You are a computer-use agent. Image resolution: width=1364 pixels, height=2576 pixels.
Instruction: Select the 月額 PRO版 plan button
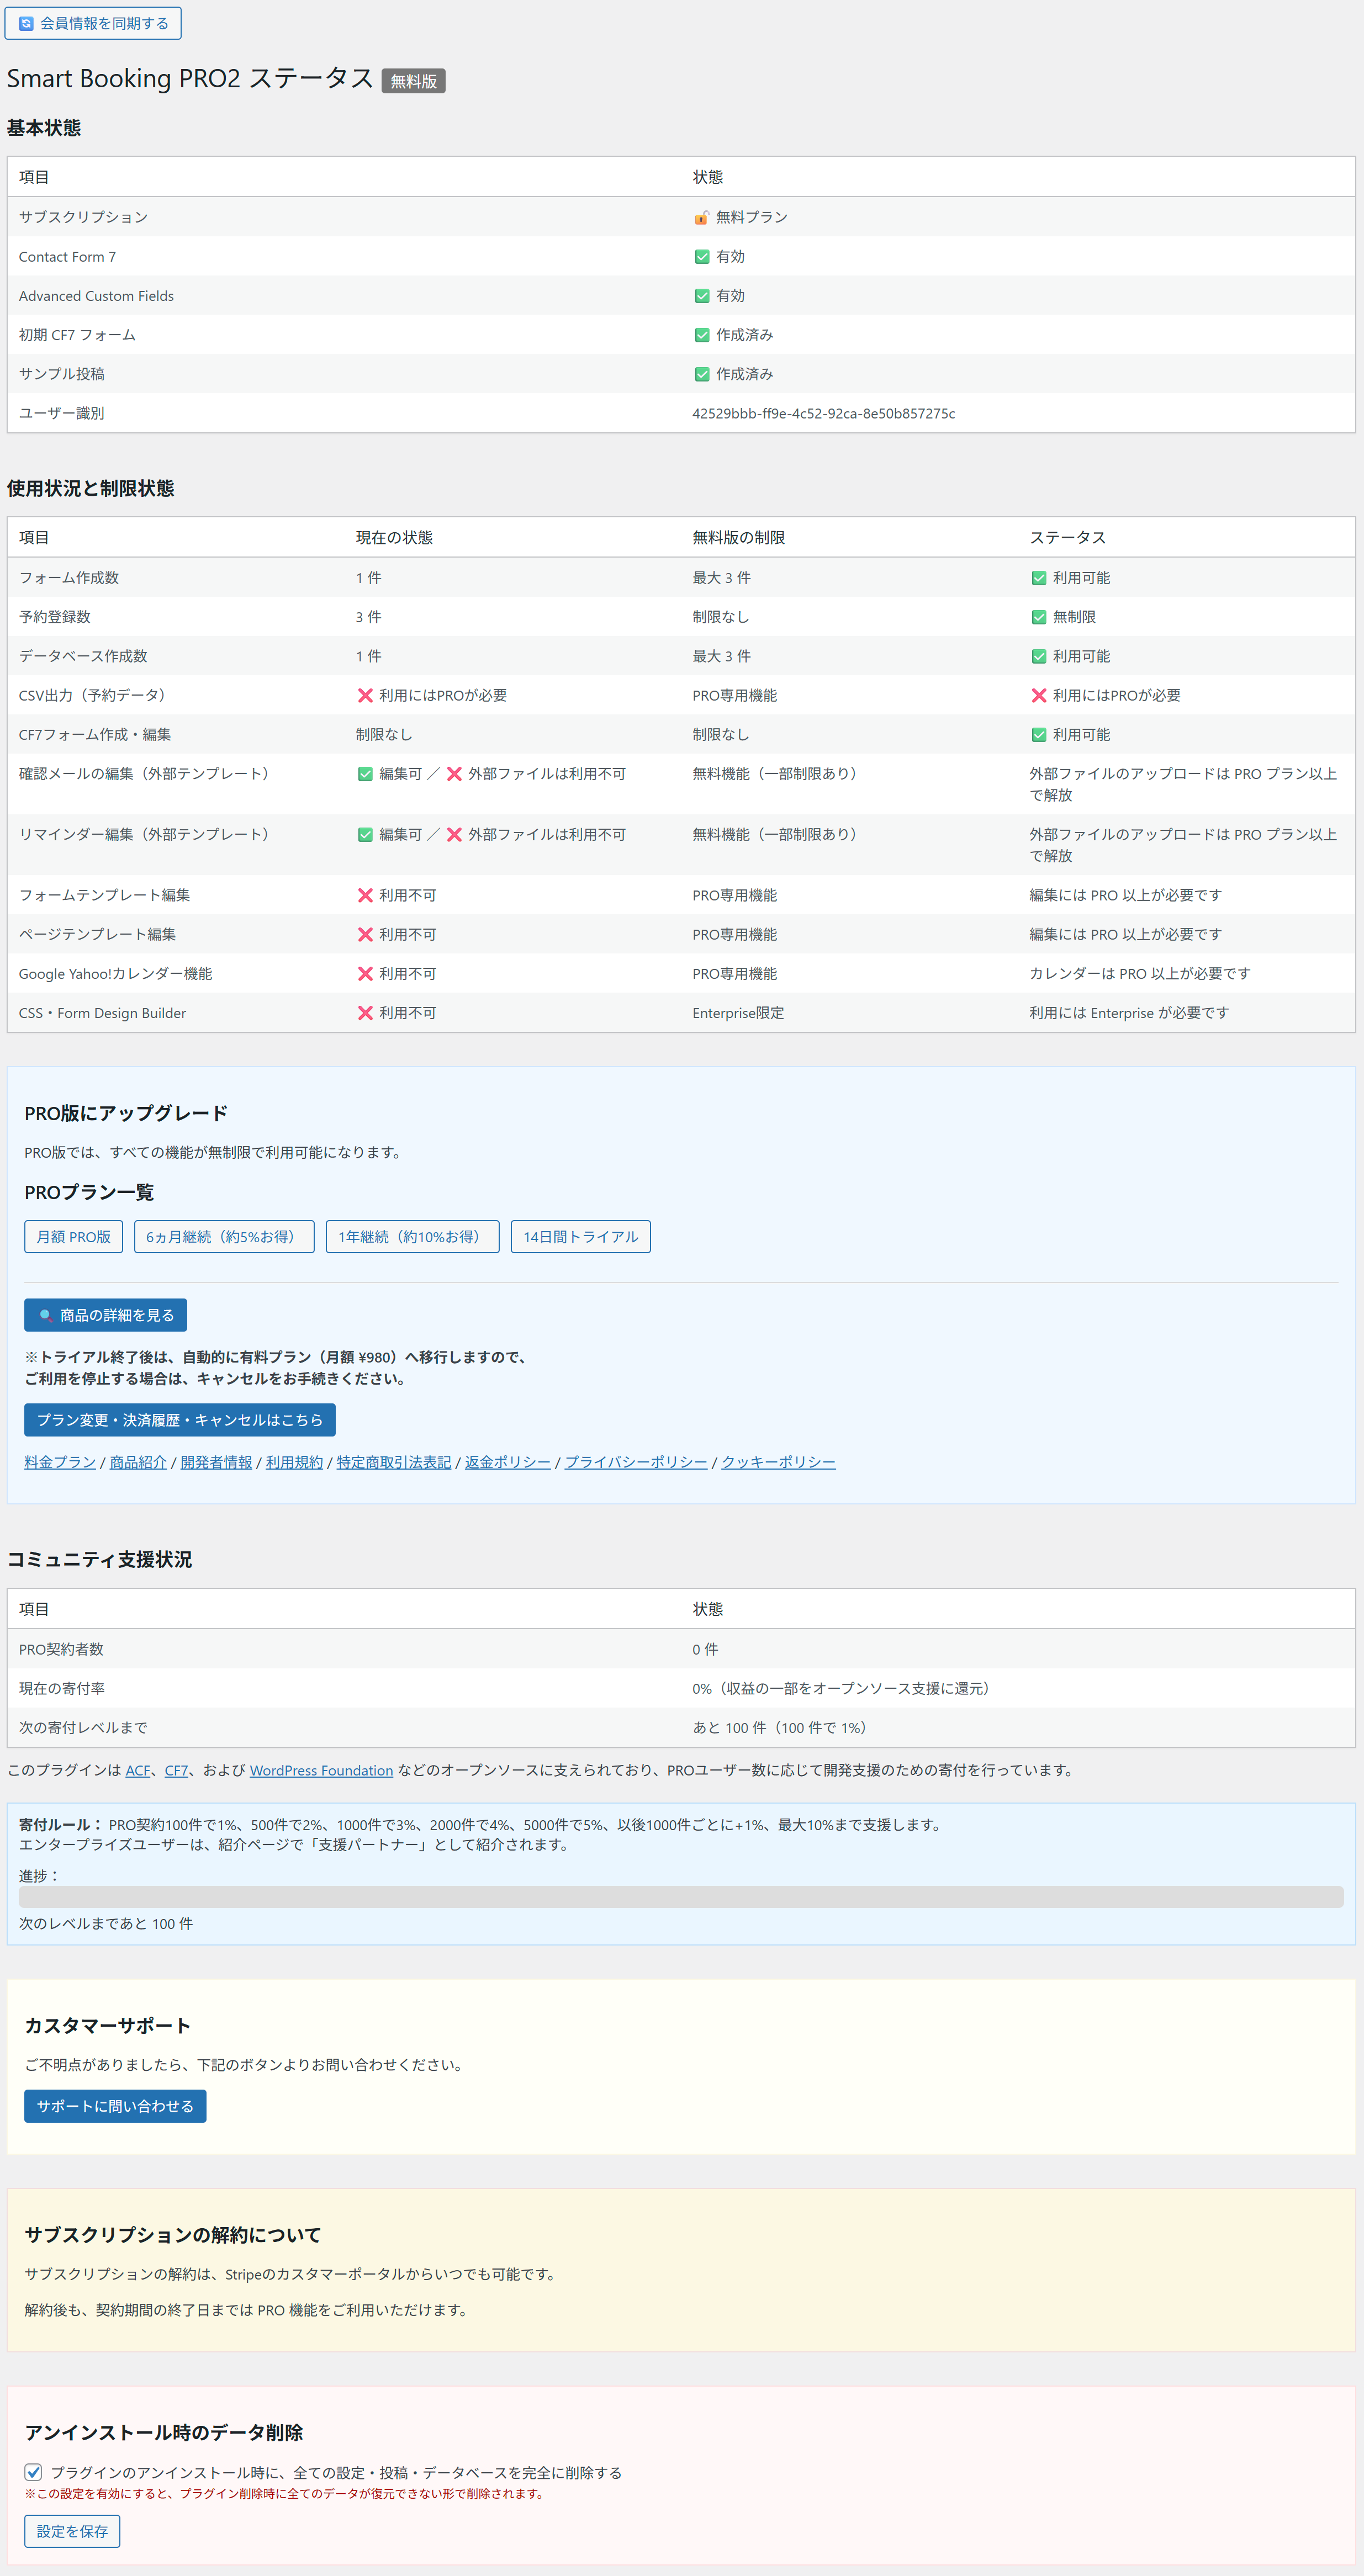click(73, 1236)
